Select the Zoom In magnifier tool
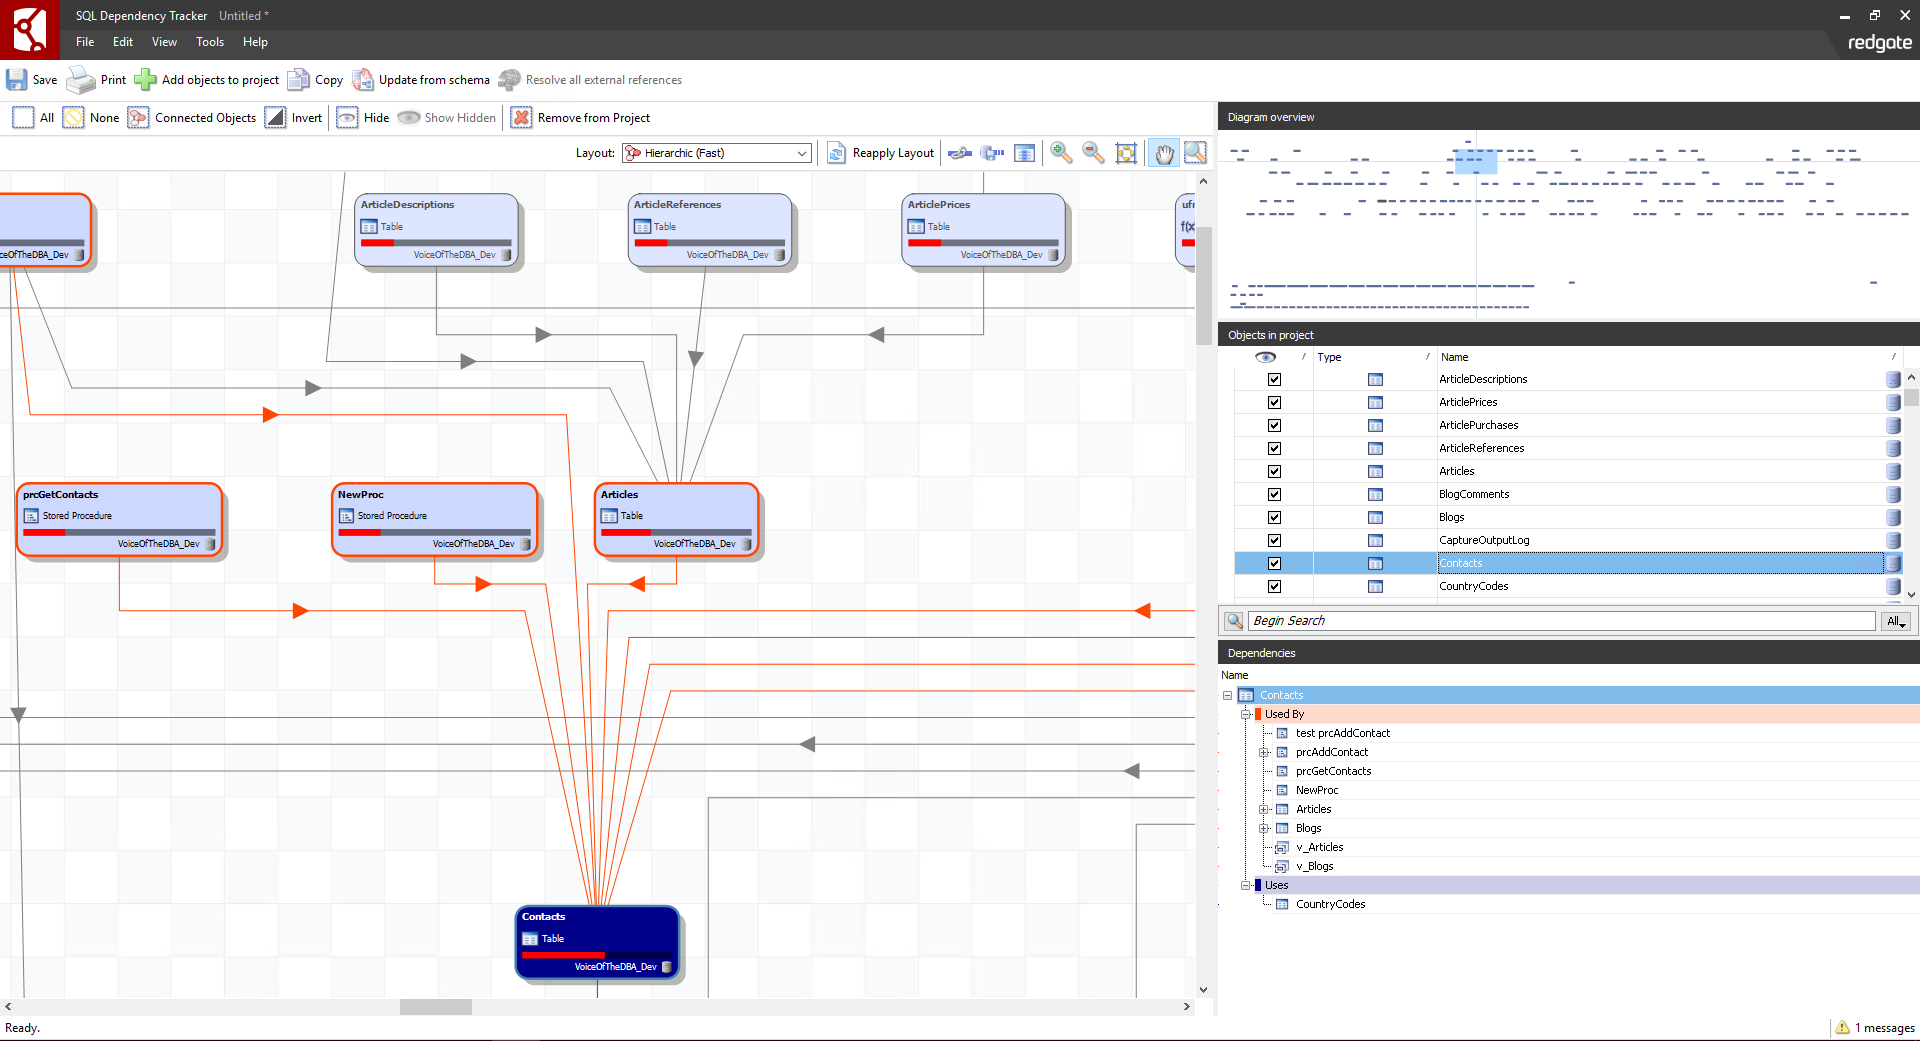Screen dimensions: 1920x1041 tap(1061, 153)
